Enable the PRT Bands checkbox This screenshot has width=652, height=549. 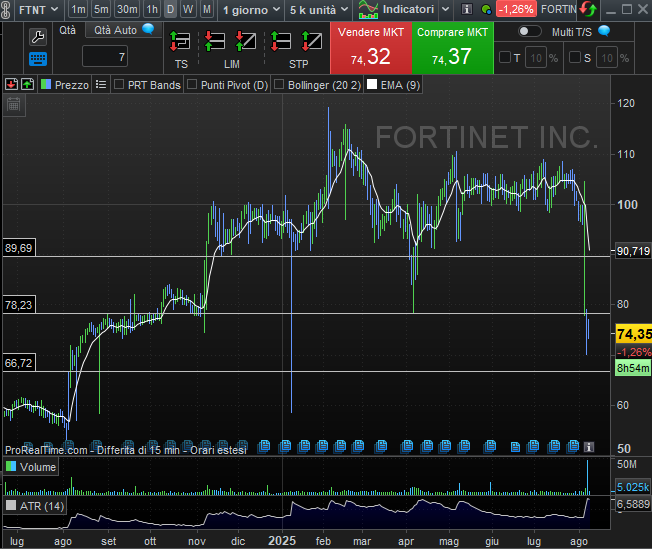[119, 85]
